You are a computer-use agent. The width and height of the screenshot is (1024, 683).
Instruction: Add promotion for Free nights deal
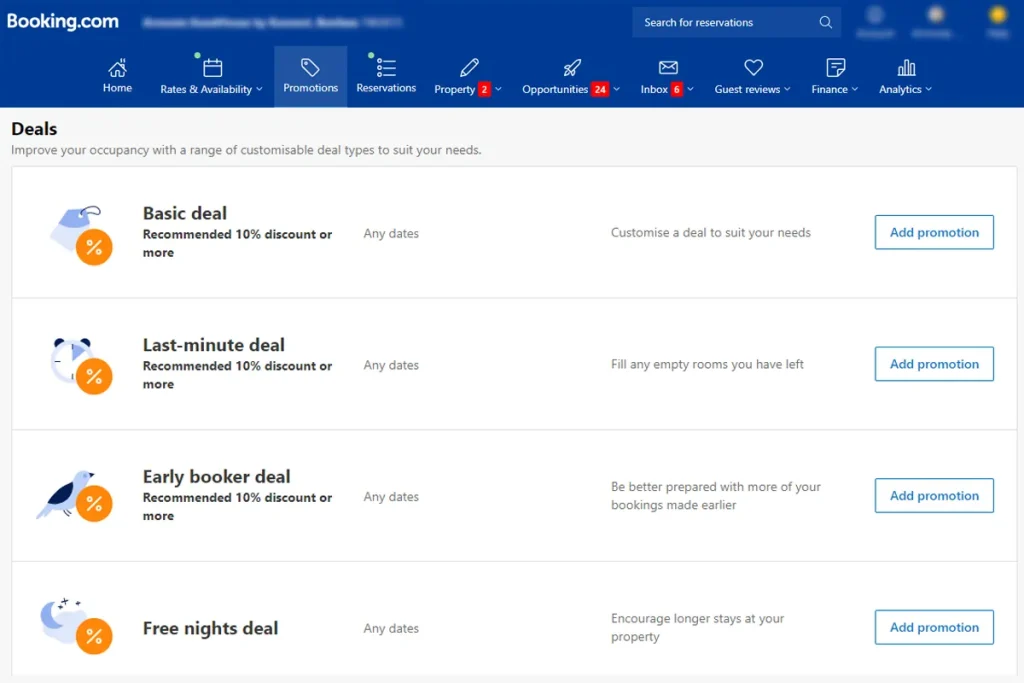coord(934,627)
